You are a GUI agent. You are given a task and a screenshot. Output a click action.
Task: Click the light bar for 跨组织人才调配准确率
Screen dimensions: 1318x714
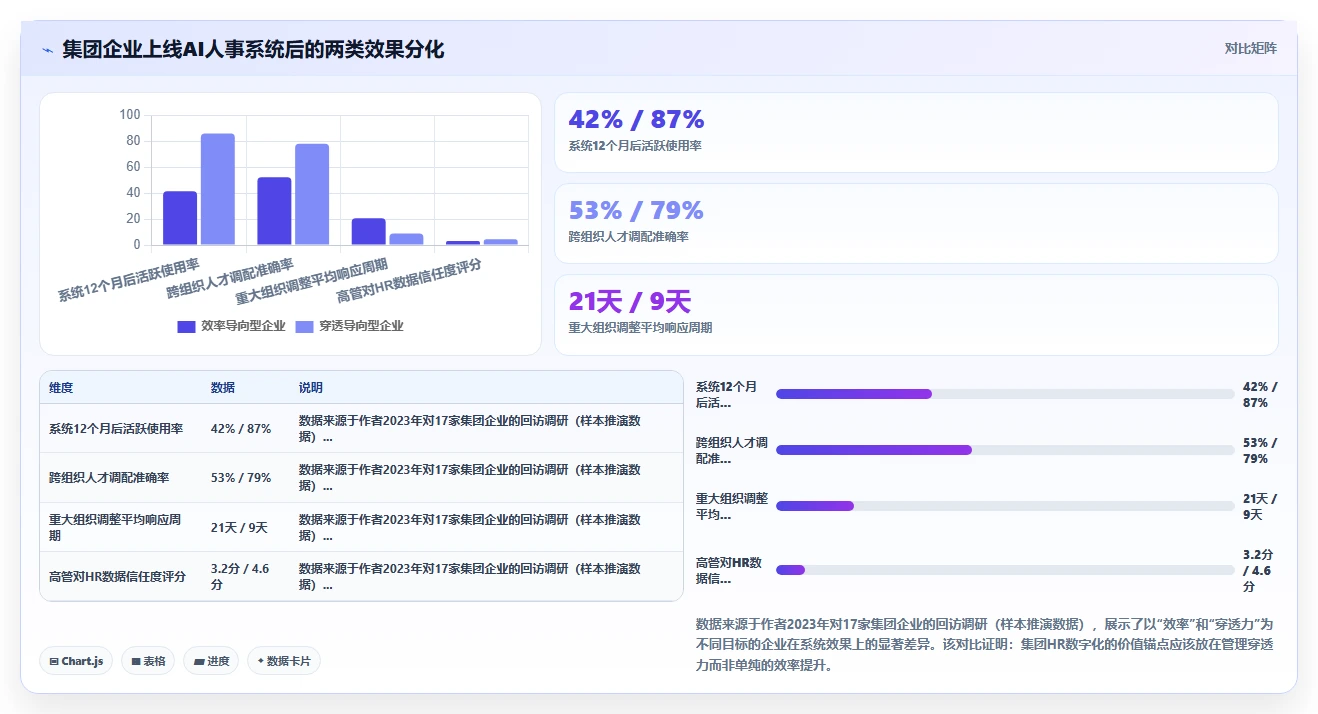coord(312,194)
